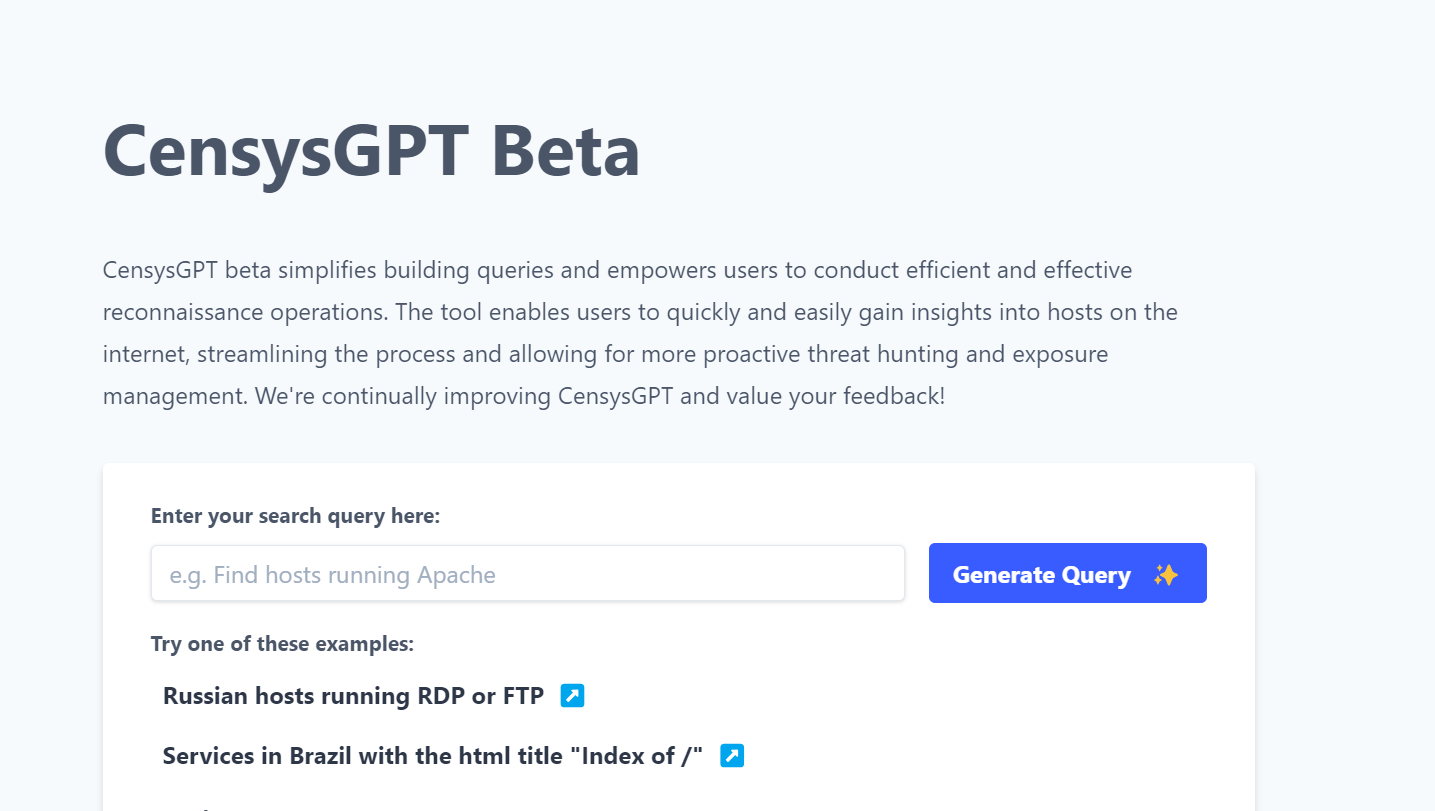This screenshot has width=1435, height=811.
Task: Click the "Try one of these examples" label
Action: pyautogui.click(x=282, y=644)
